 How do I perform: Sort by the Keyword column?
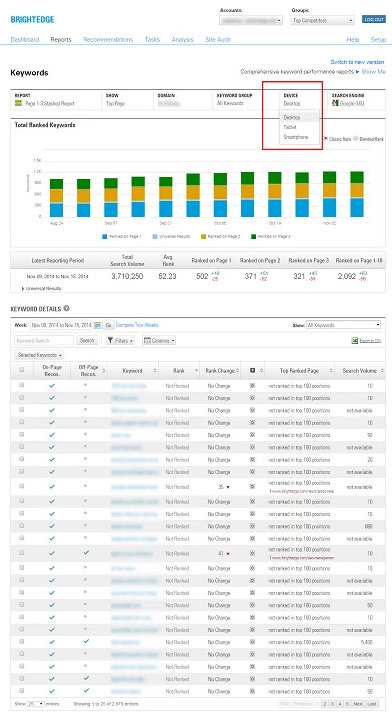133,371
